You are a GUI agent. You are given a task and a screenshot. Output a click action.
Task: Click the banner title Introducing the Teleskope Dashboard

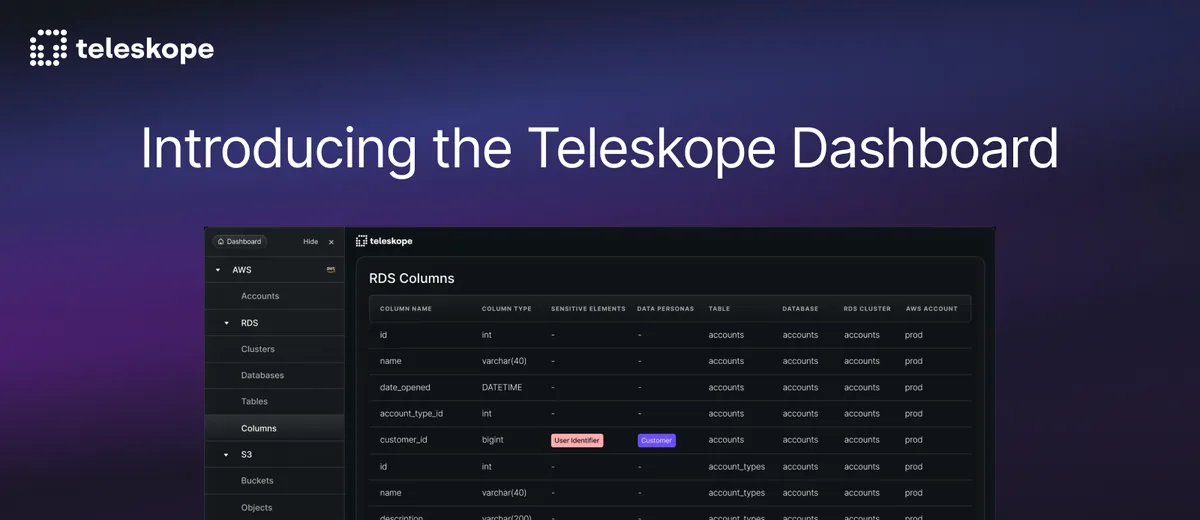[x=599, y=149]
